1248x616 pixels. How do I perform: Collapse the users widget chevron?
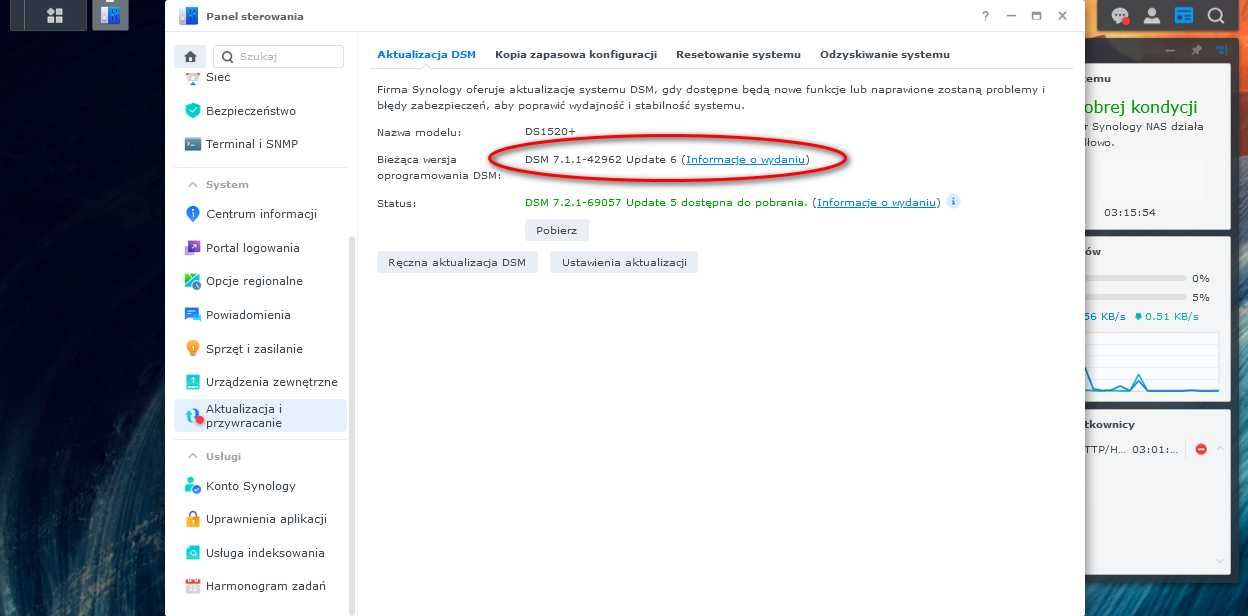coord(1220,450)
